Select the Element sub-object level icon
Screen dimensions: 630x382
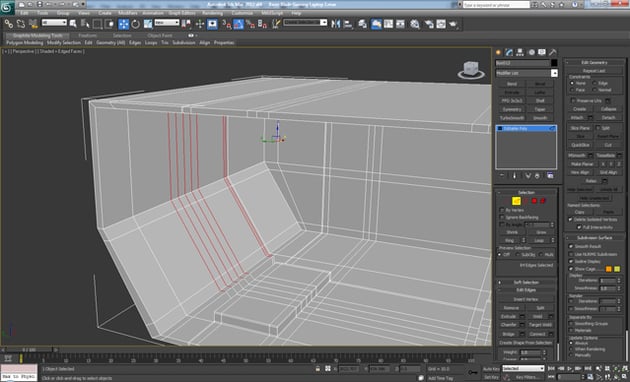pos(543,200)
